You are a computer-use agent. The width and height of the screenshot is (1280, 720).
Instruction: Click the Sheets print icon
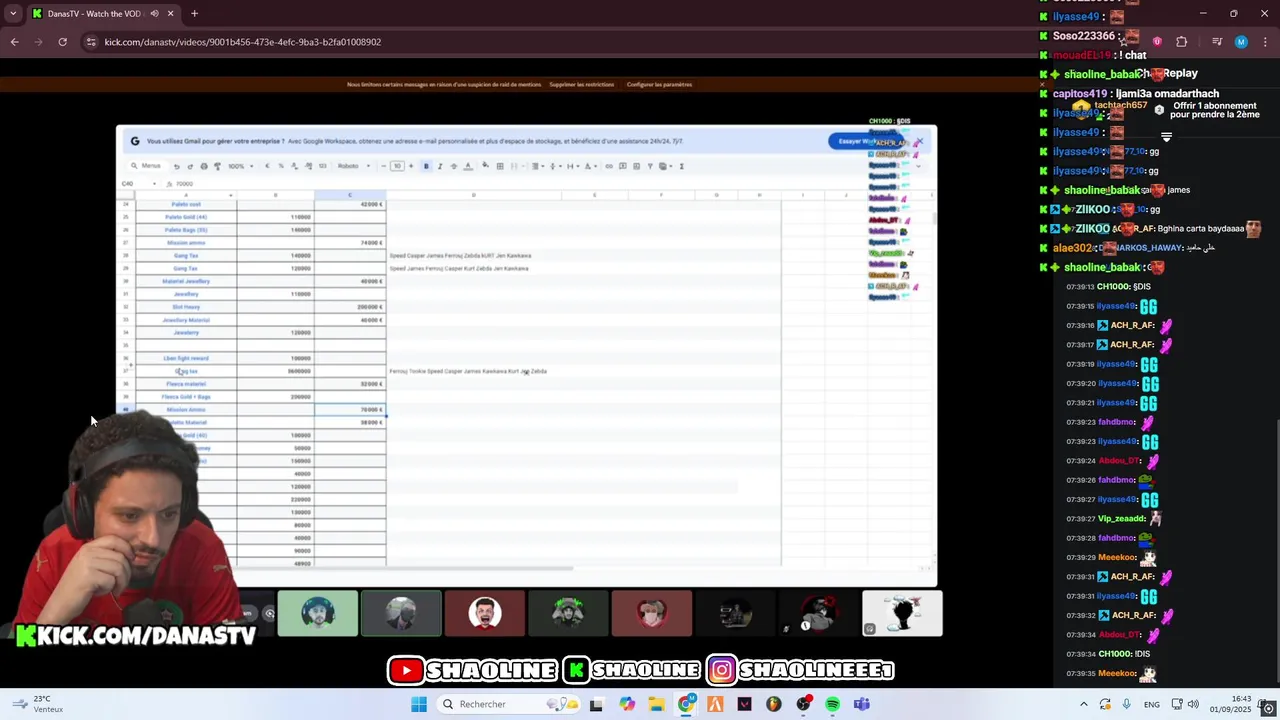[204, 166]
